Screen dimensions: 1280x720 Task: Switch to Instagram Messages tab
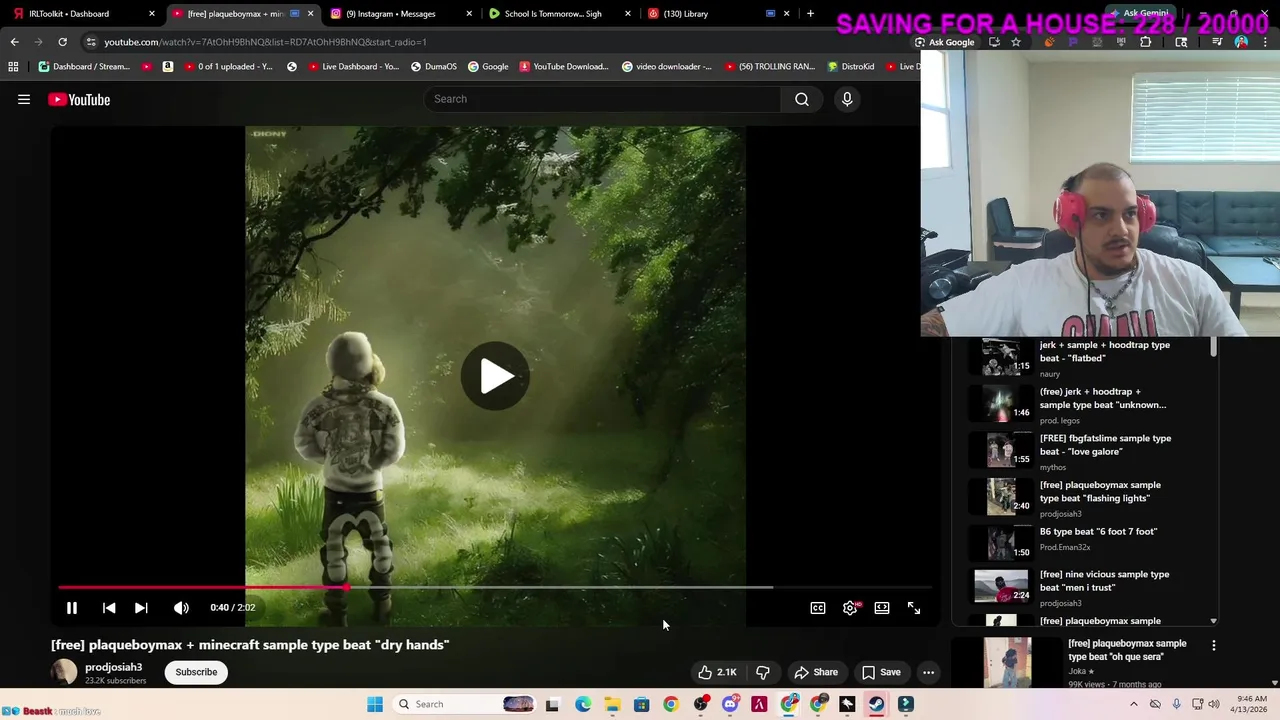pos(400,14)
